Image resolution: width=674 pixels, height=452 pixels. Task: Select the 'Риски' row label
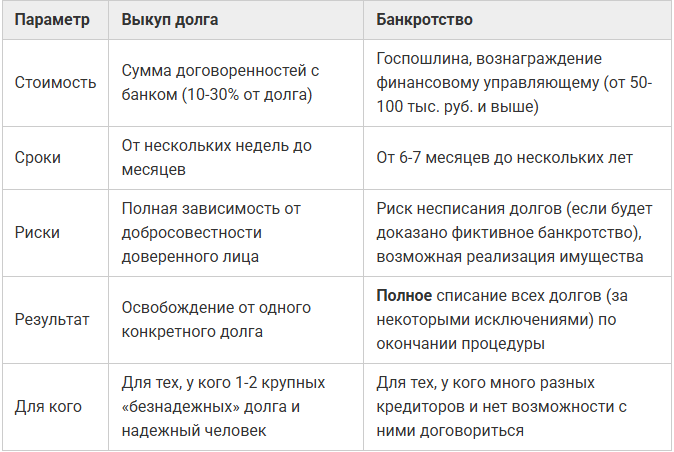point(37,232)
